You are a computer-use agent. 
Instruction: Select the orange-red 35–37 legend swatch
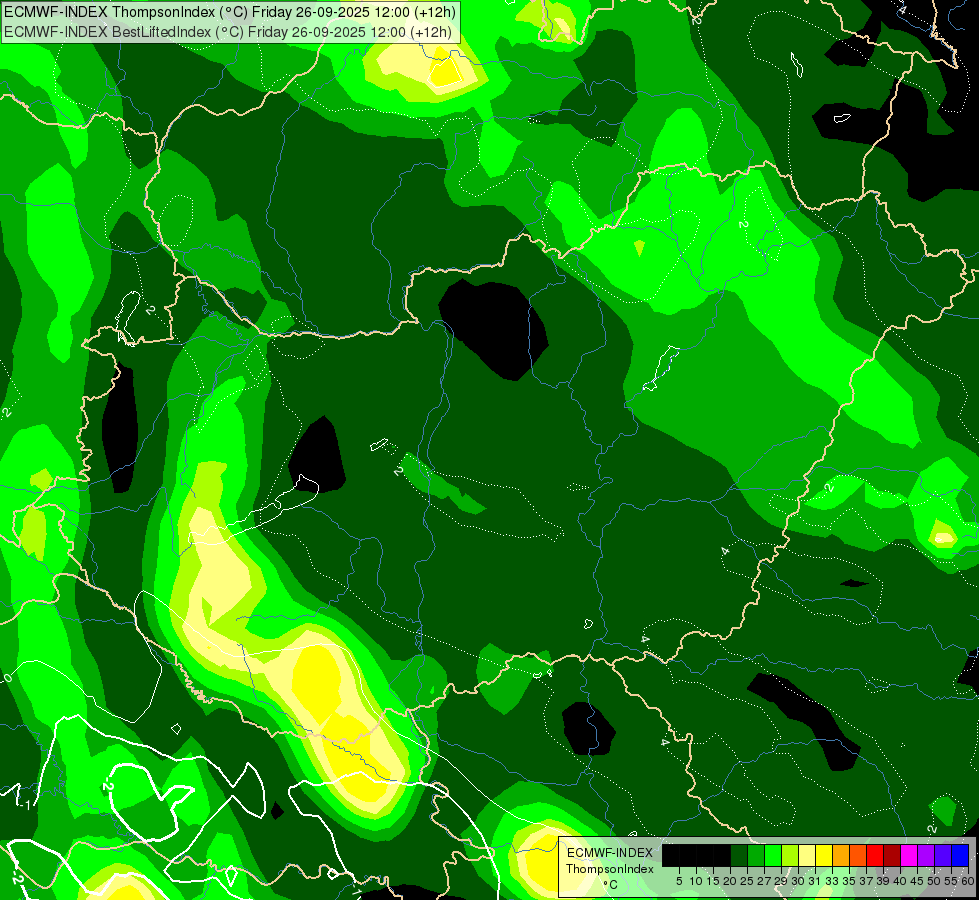point(858,856)
